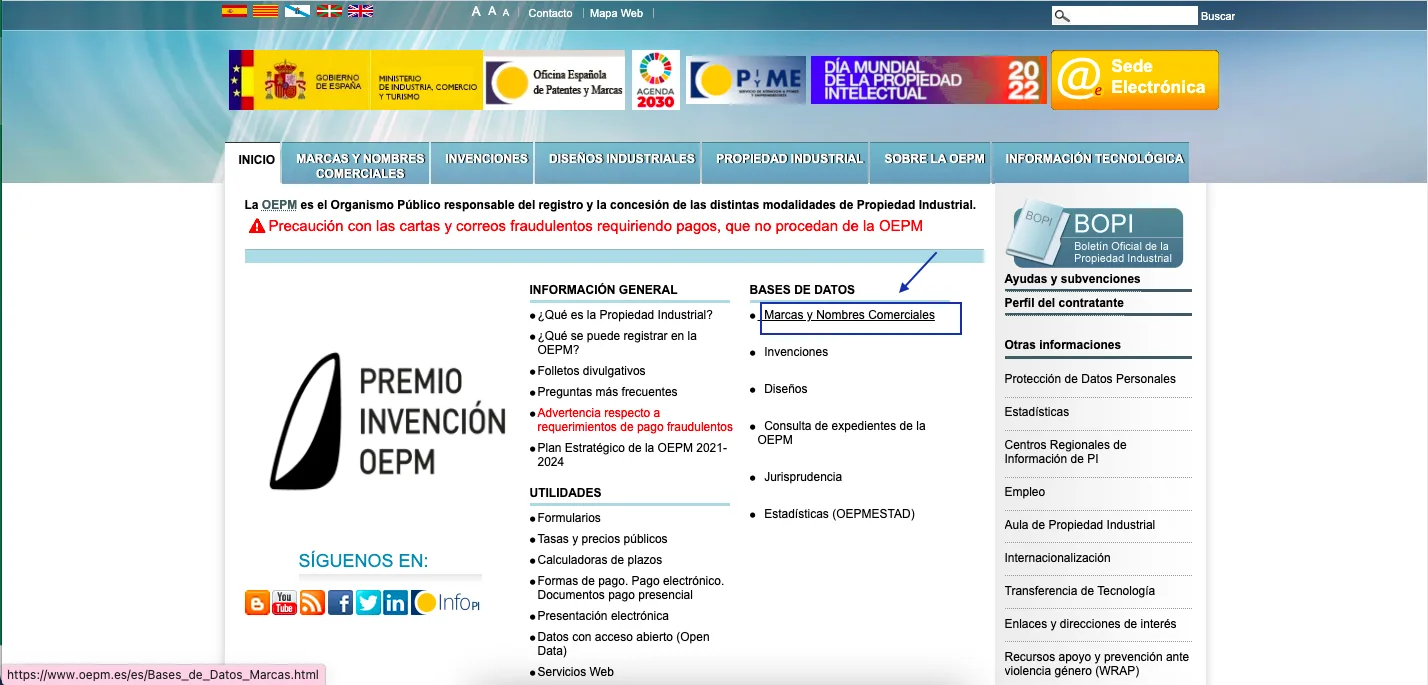Open Plan Estratégico de la OEPM 2021-2024
The height and width of the screenshot is (685, 1428).
632,455
